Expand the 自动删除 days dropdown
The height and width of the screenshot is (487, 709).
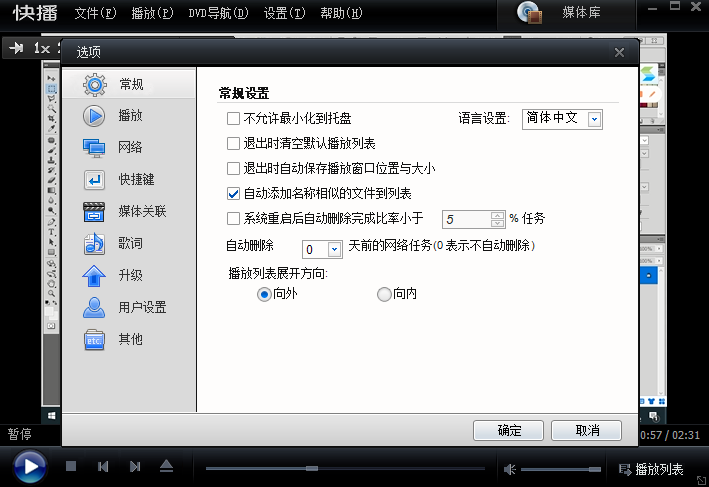[x=334, y=249]
